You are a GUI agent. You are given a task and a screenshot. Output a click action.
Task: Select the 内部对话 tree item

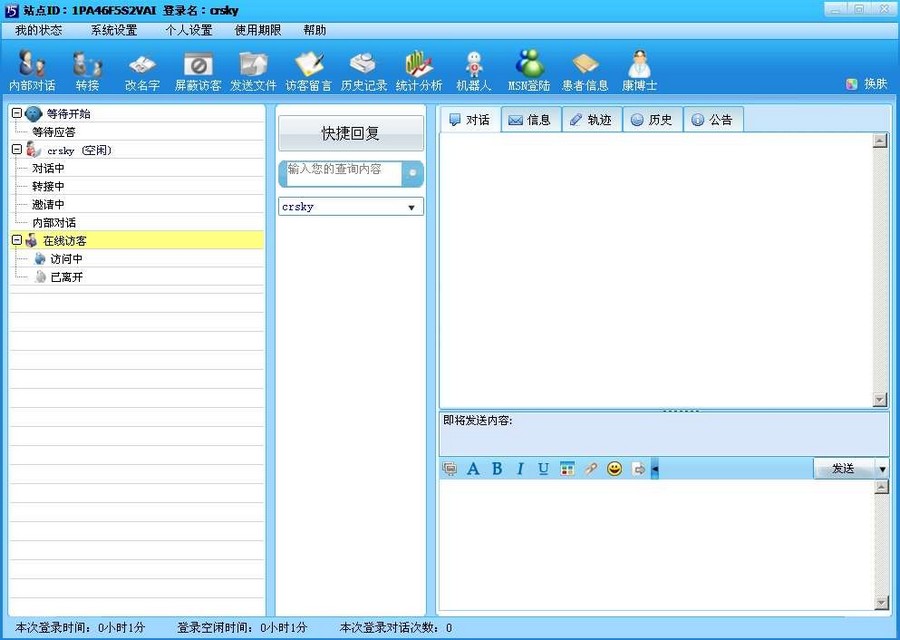(54, 222)
